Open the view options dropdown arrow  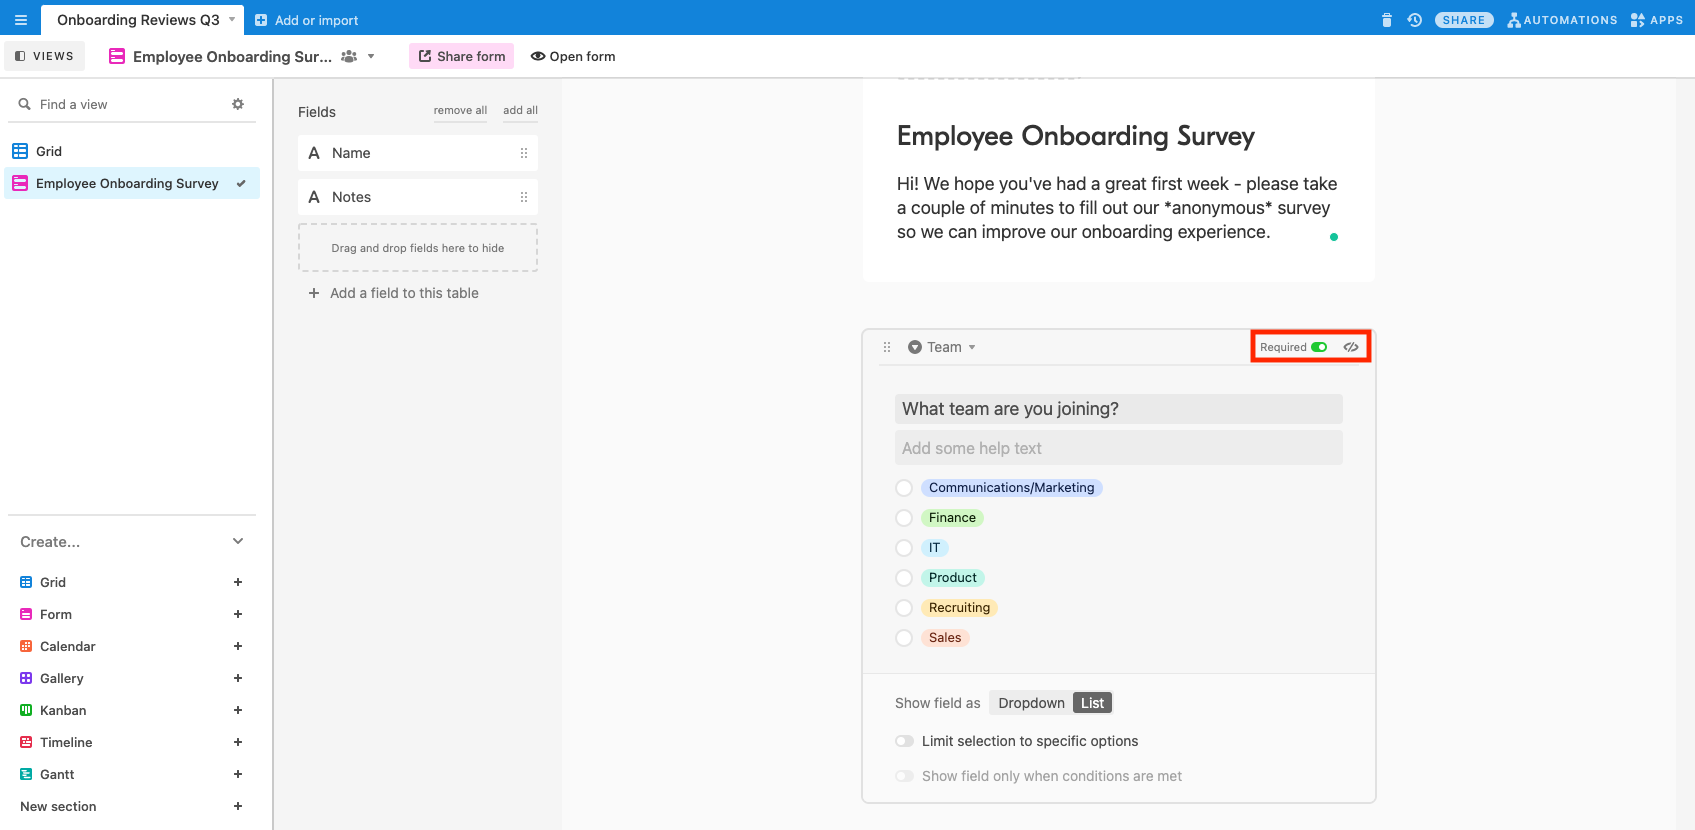(x=371, y=57)
